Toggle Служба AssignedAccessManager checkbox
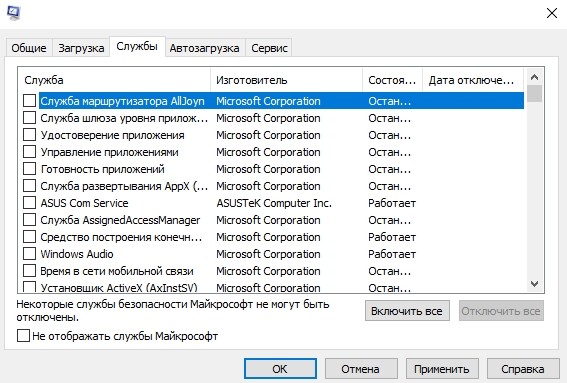The height and width of the screenshot is (383, 567). (29, 220)
